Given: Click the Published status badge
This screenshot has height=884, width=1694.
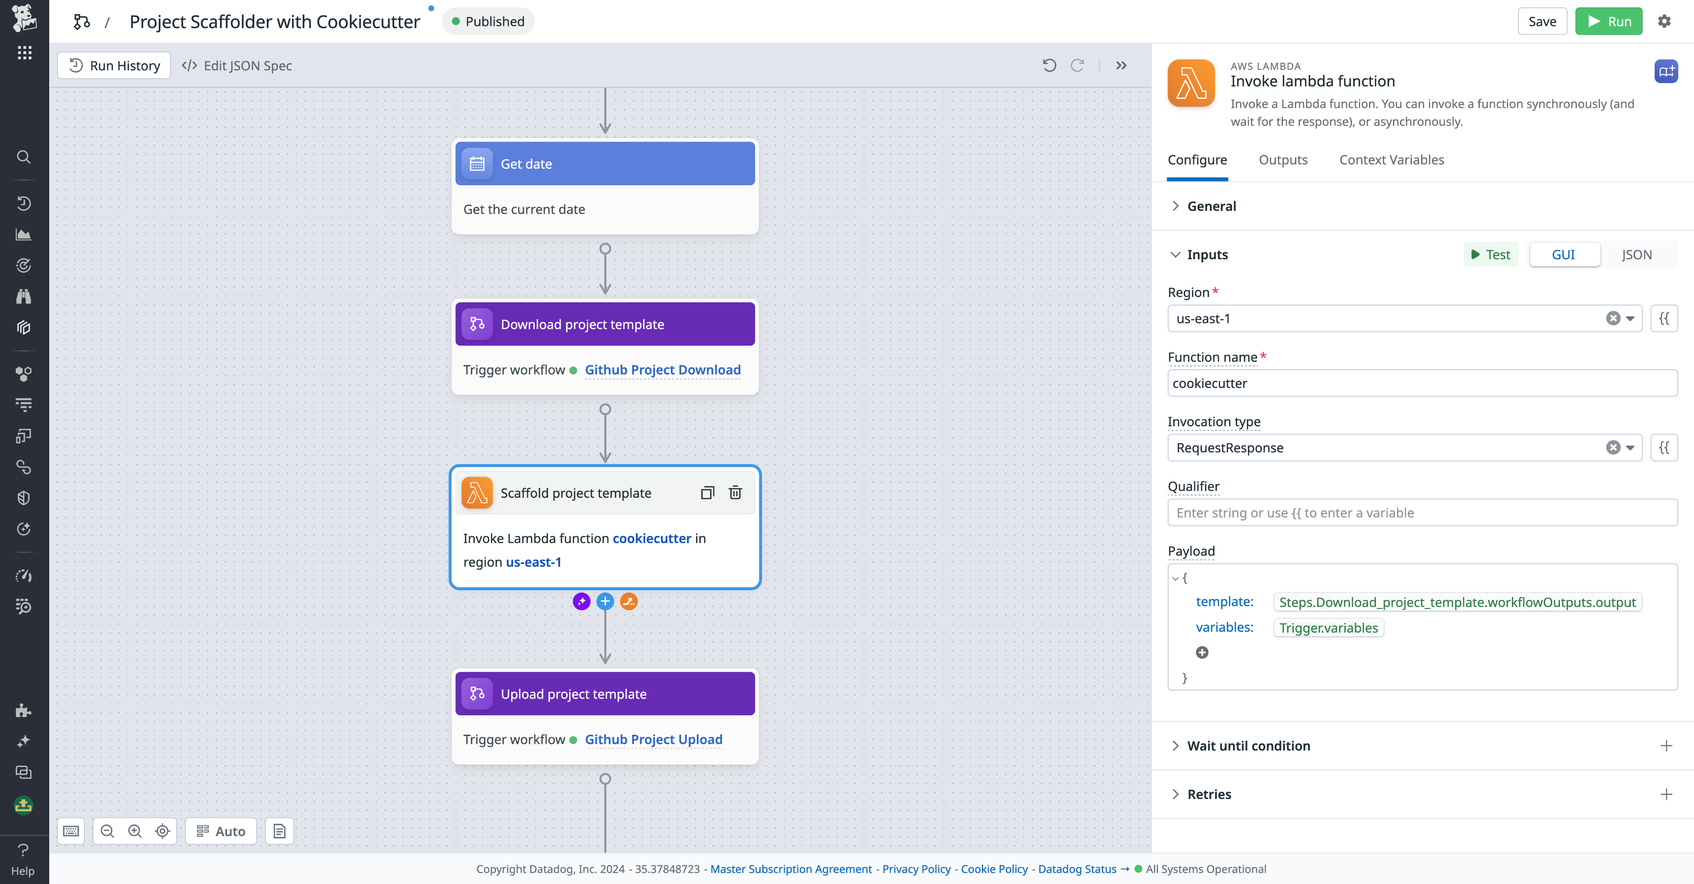Looking at the screenshot, I should pyautogui.click(x=488, y=21).
